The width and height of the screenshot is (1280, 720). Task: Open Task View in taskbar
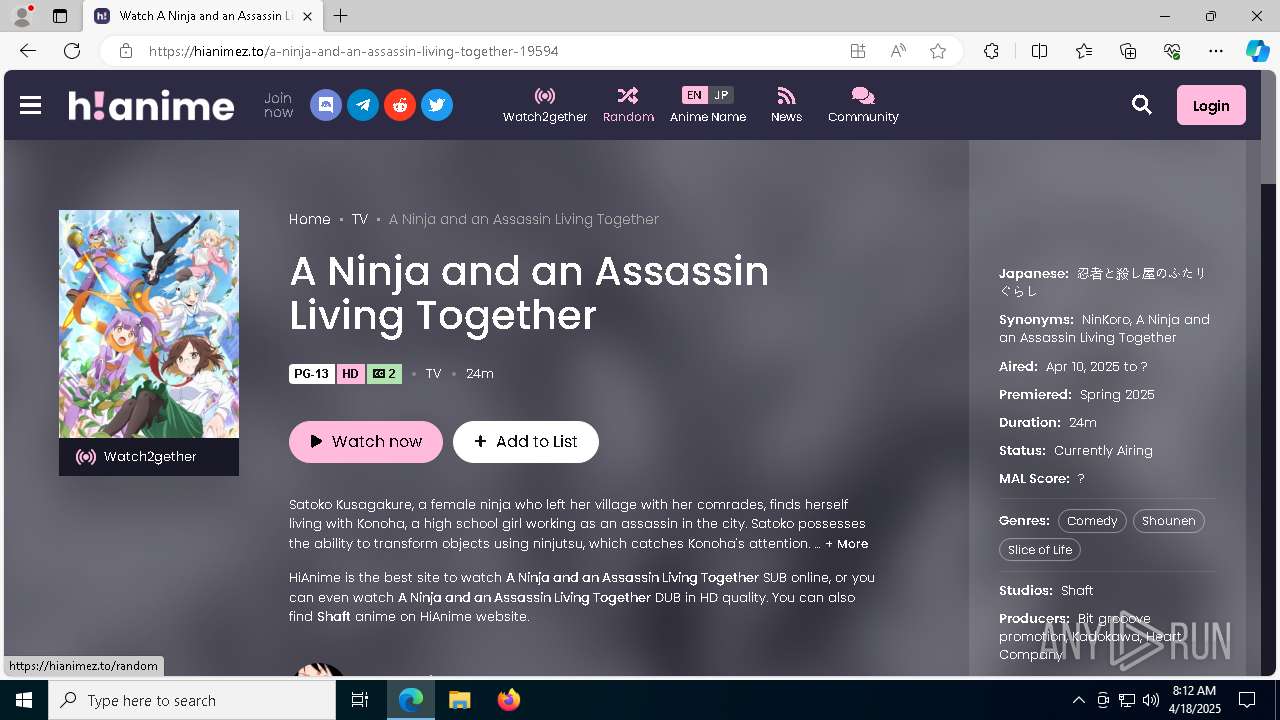(360, 700)
